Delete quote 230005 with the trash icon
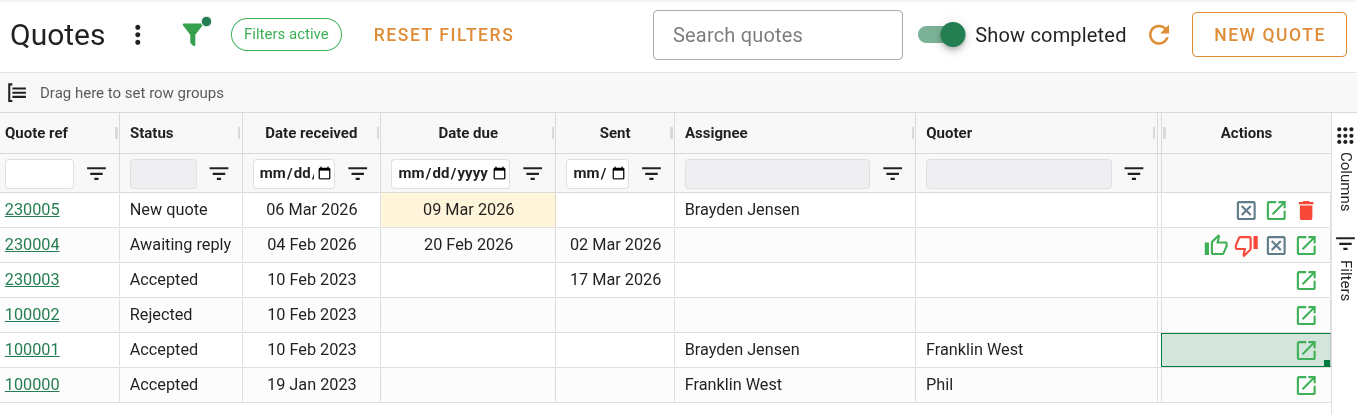Image resolution: width=1359 pixels, height=414 pixels. pos(1305,210)
